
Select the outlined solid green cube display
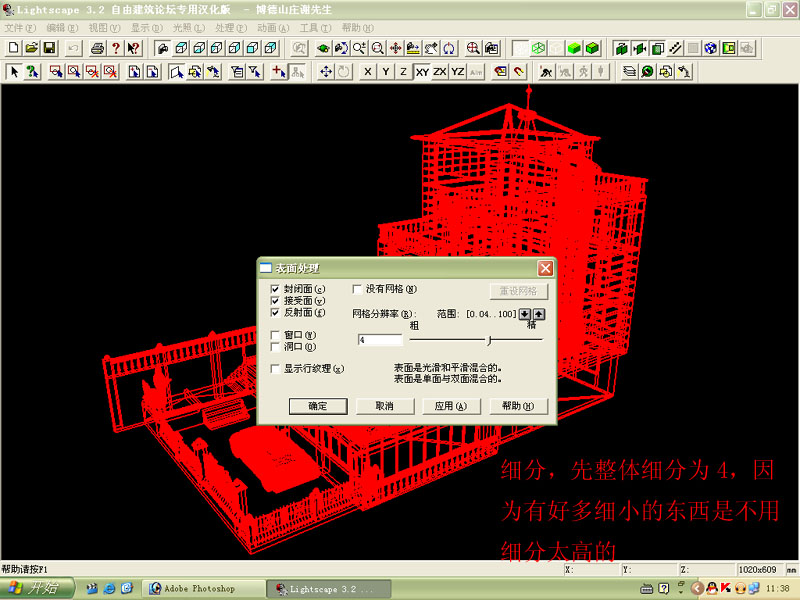[x=592, y=48]
